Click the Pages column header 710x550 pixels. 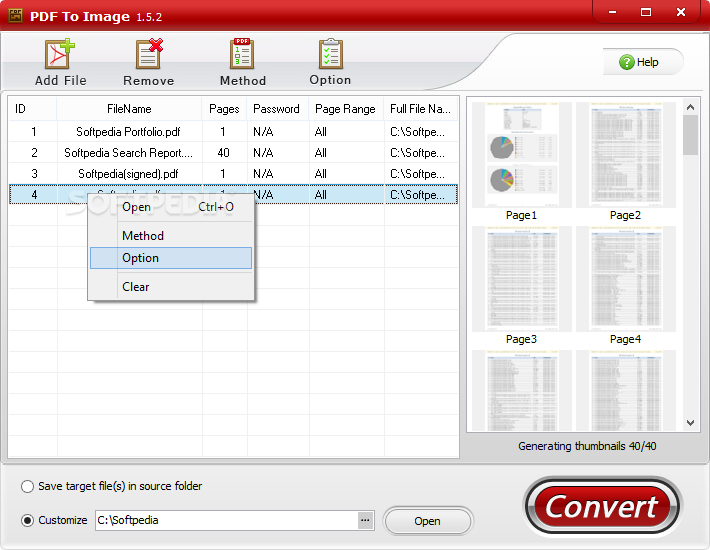point(224,109)
